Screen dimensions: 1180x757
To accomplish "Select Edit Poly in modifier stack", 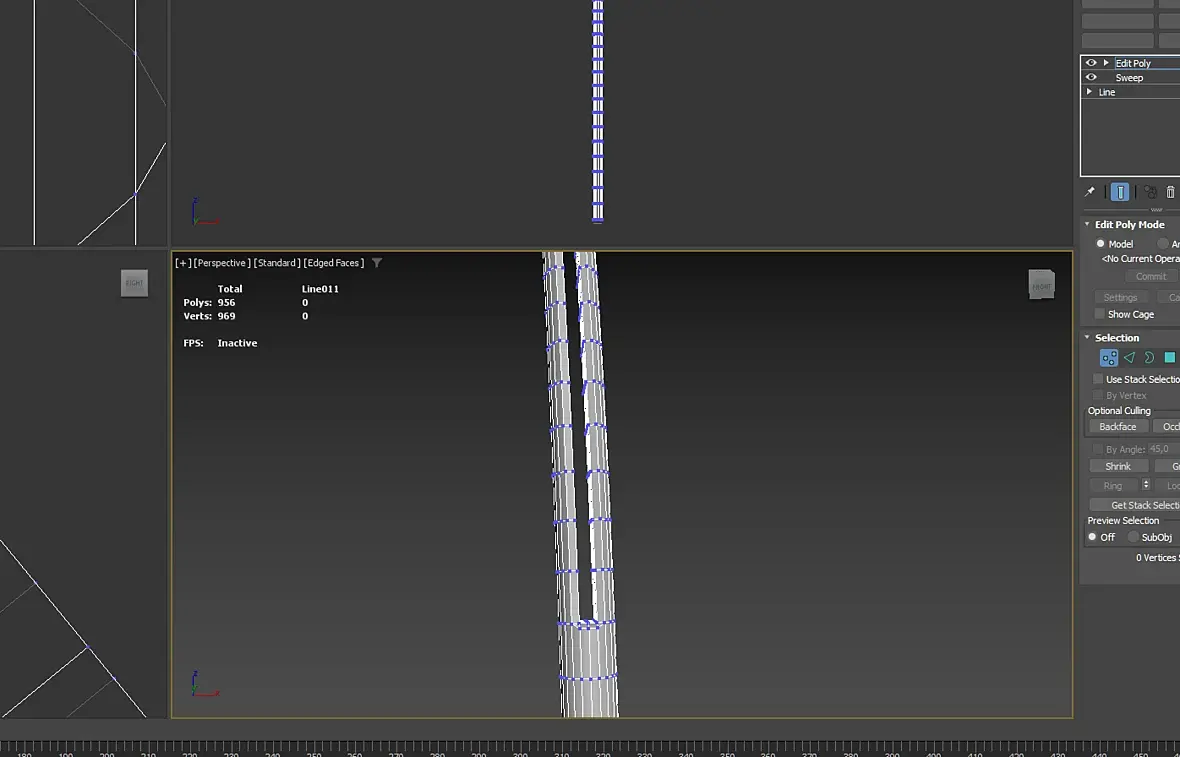I will pos(1133,63).
